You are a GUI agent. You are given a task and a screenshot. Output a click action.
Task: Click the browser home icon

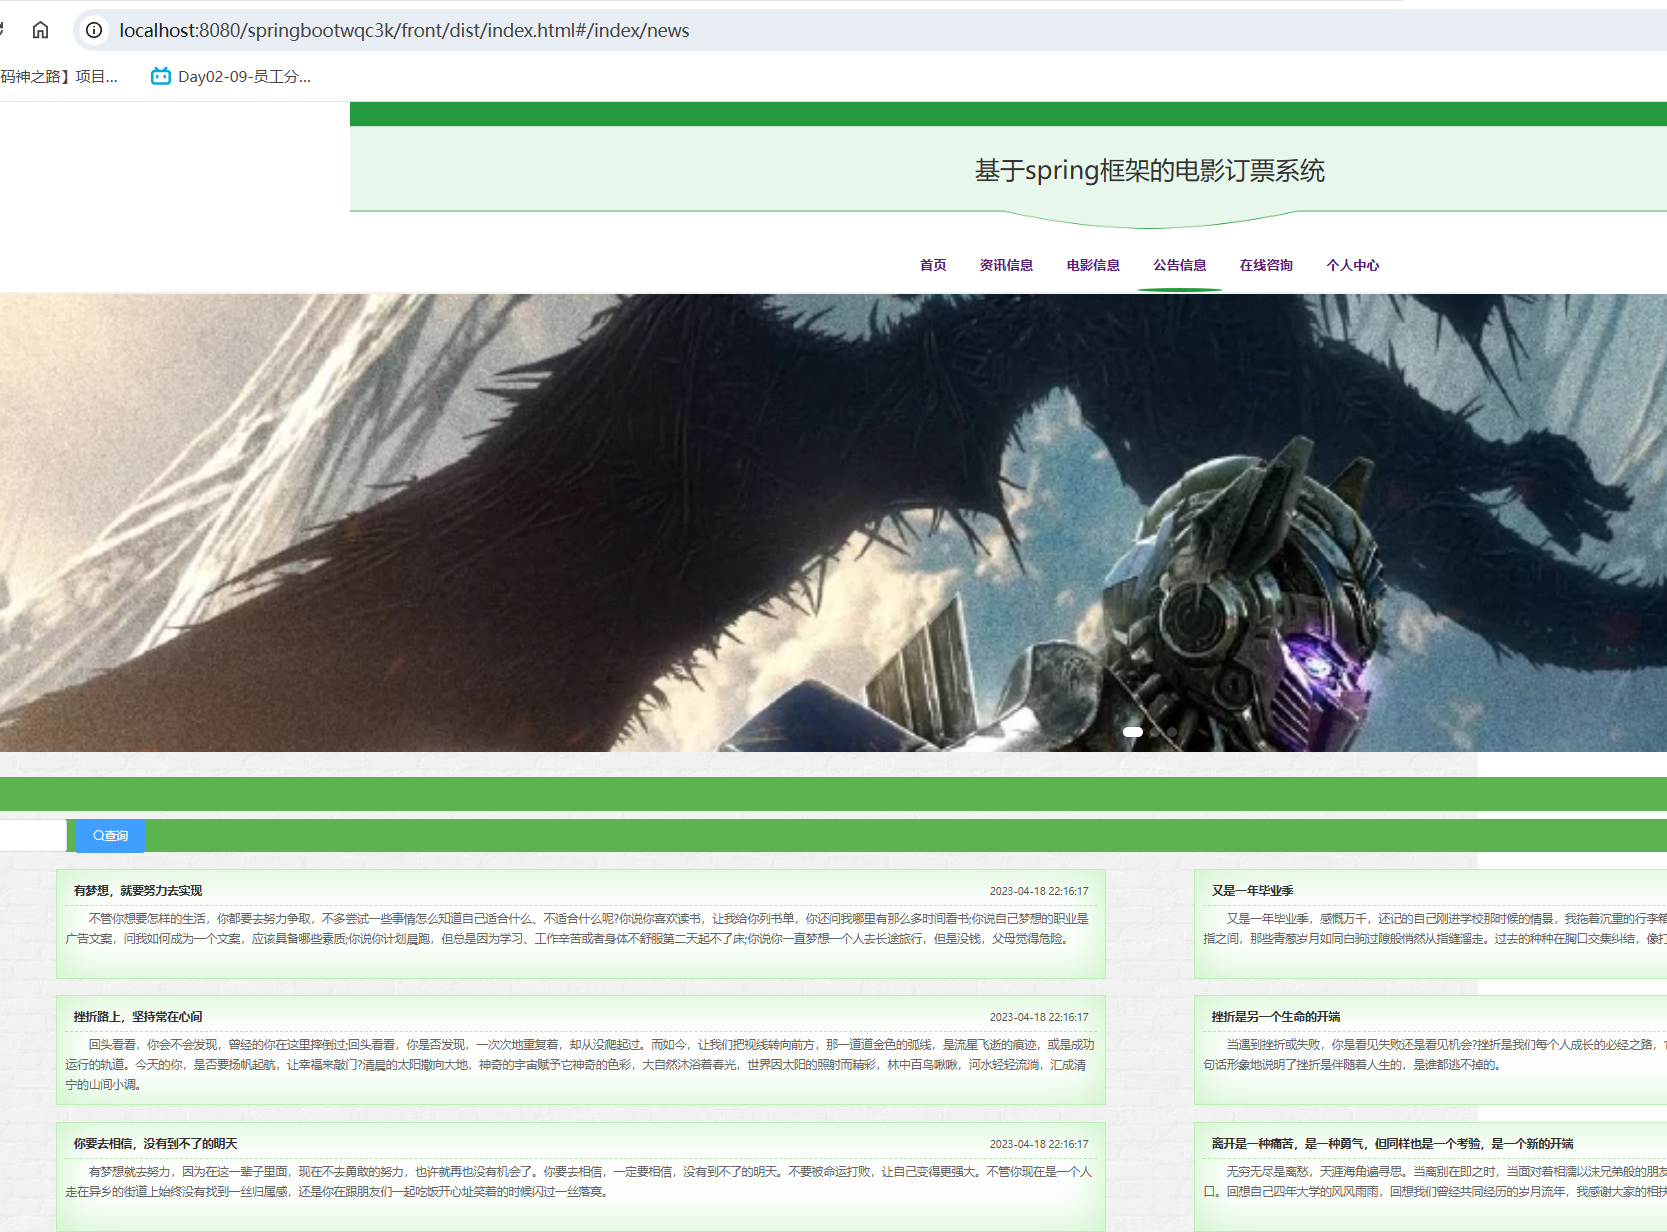[40, 30]
